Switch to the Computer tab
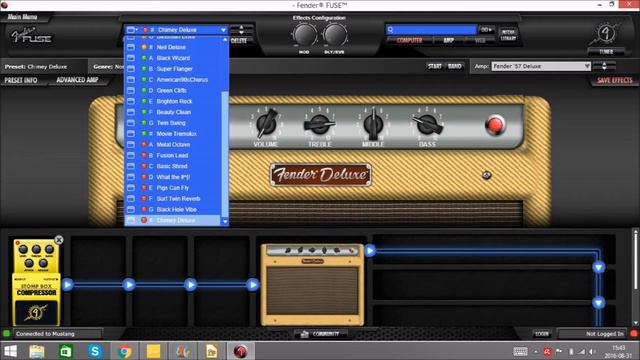This screenshot has width=640, height=360. (x=409, y=40)
